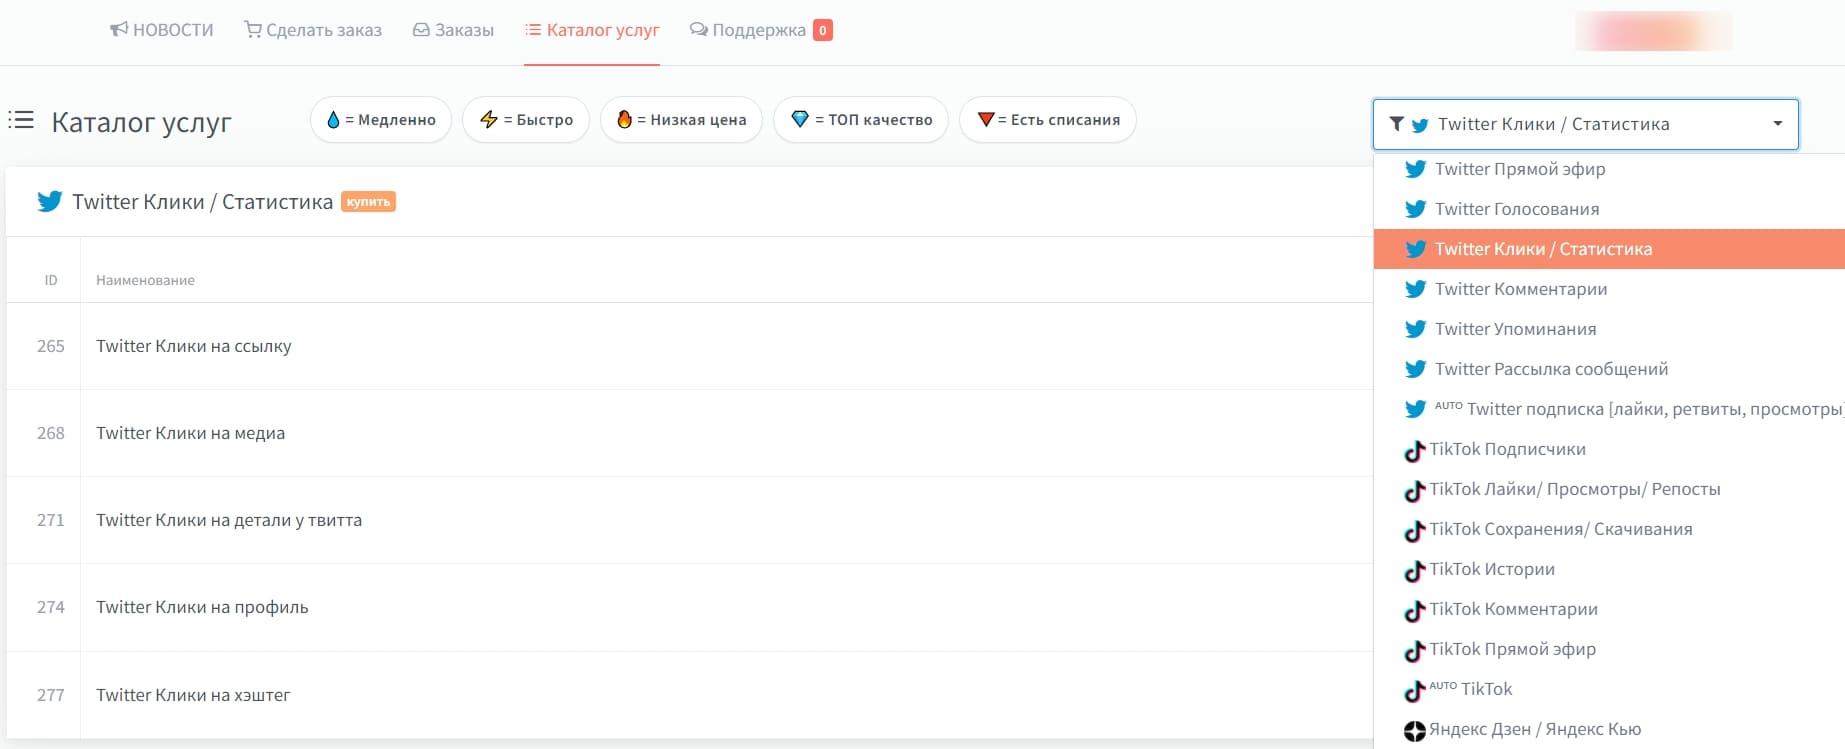Click the Twitter Клики на хэштег row name
This screenshot has width=1845, height=749.
click(193, 695)
